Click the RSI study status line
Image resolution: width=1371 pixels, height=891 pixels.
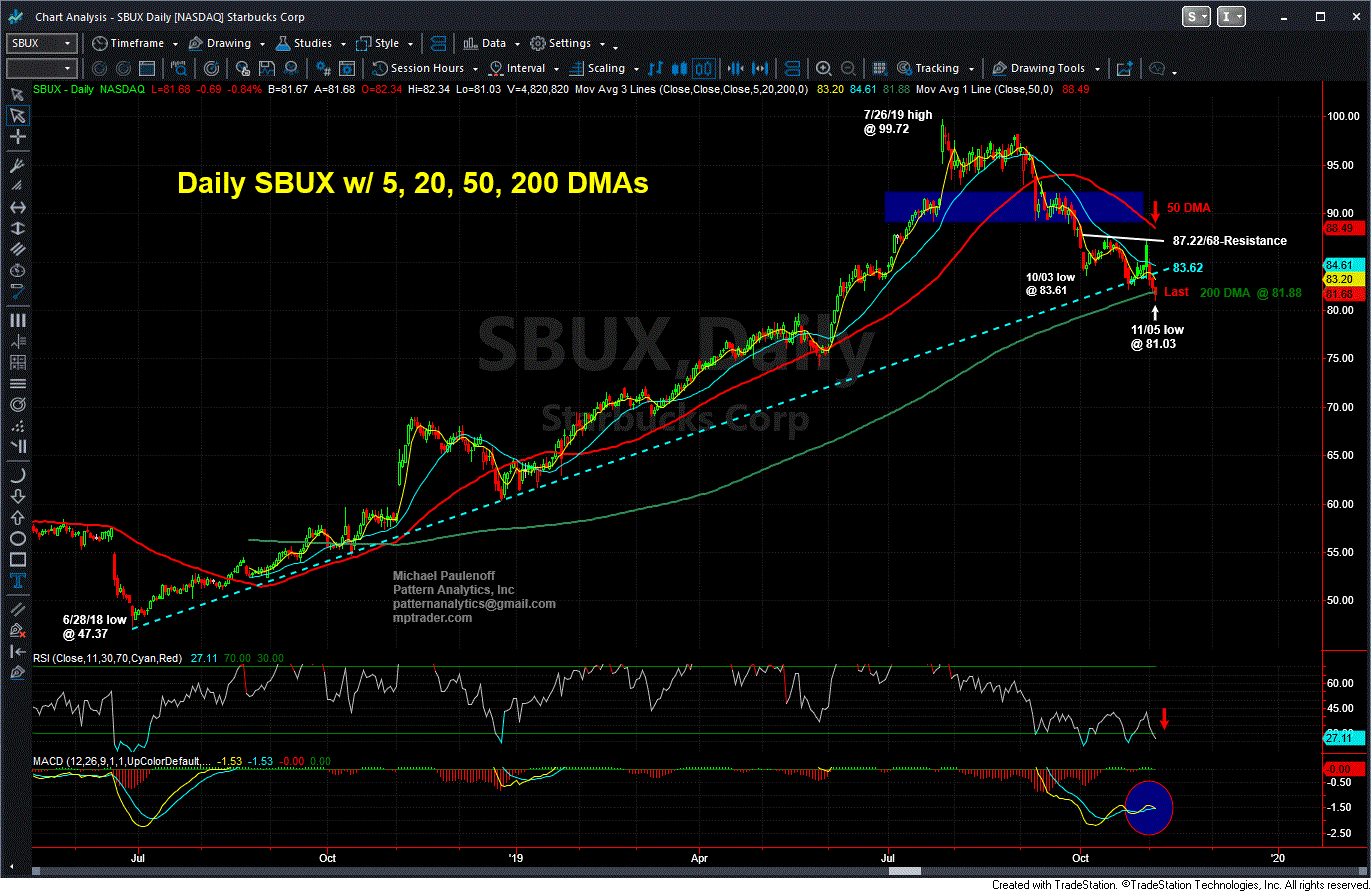pos(161,658)
